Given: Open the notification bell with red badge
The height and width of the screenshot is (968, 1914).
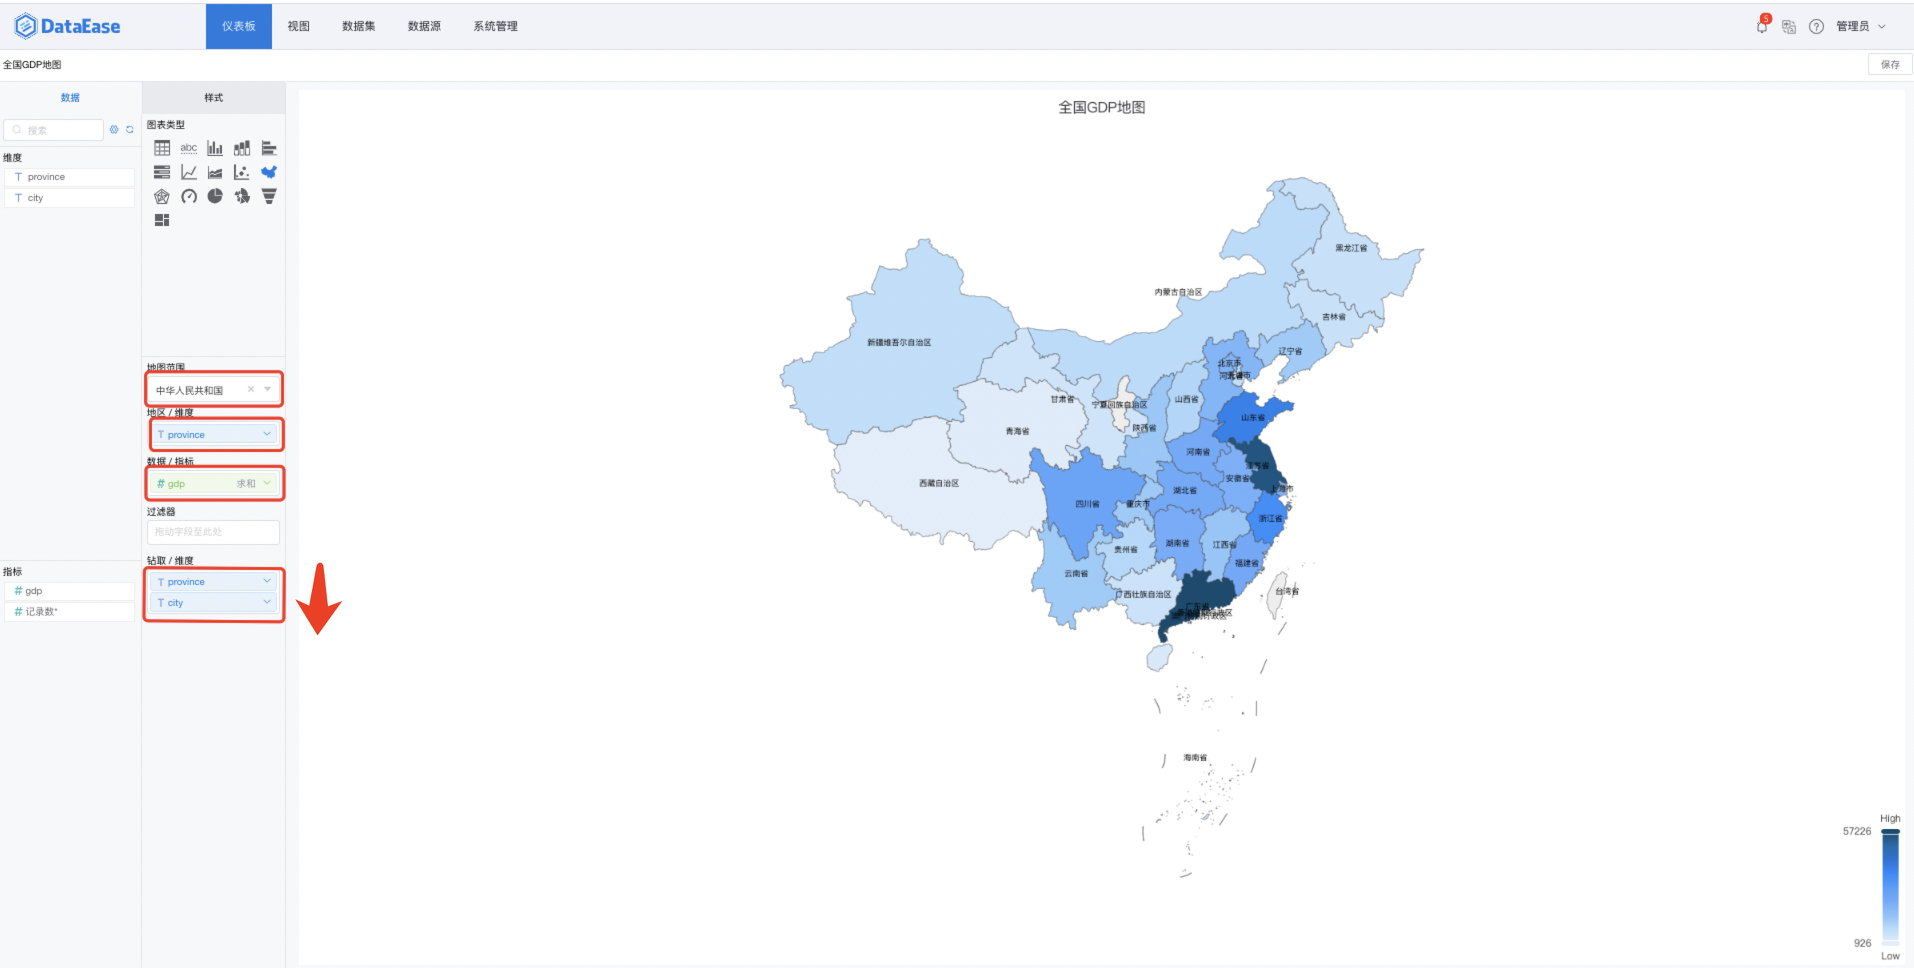Looking at the screenshot, I should (1761, 27).
